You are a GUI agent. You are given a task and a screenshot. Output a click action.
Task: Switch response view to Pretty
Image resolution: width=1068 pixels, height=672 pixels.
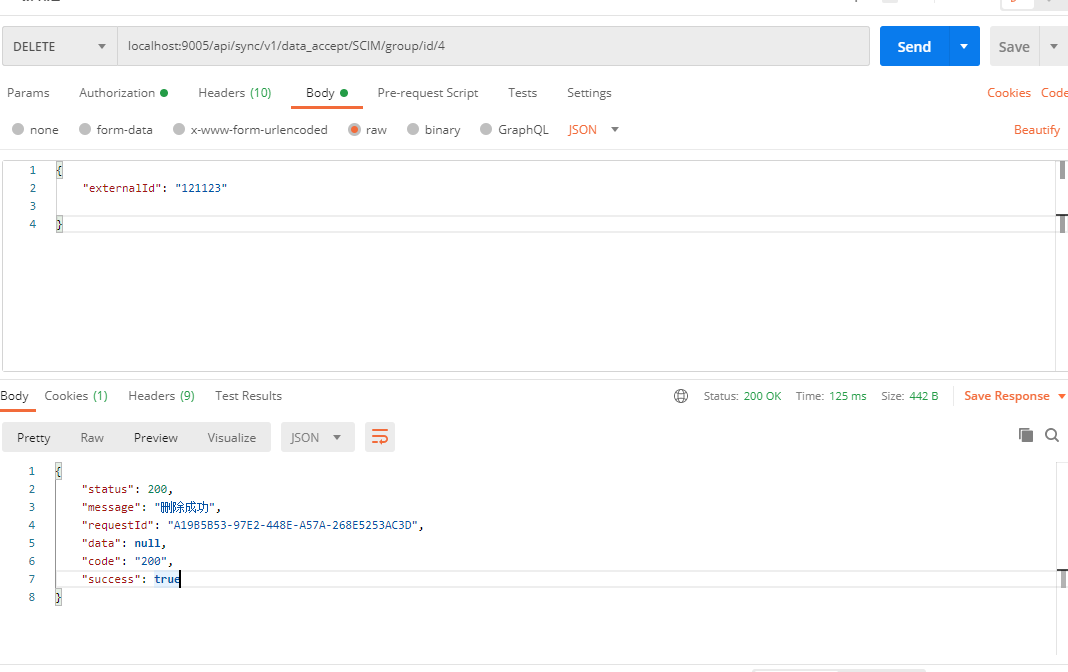tap(33, 437)
